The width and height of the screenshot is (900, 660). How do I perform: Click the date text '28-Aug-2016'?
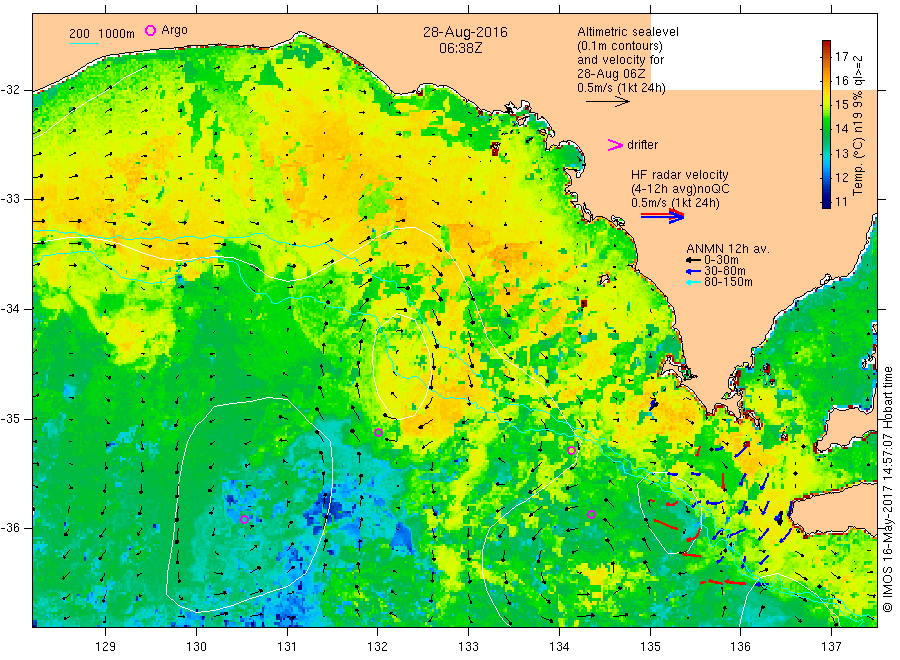[x=465, y=32]
